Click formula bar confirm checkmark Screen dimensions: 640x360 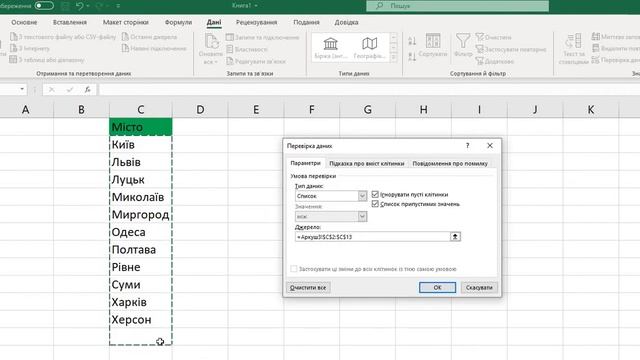(70, 89)
